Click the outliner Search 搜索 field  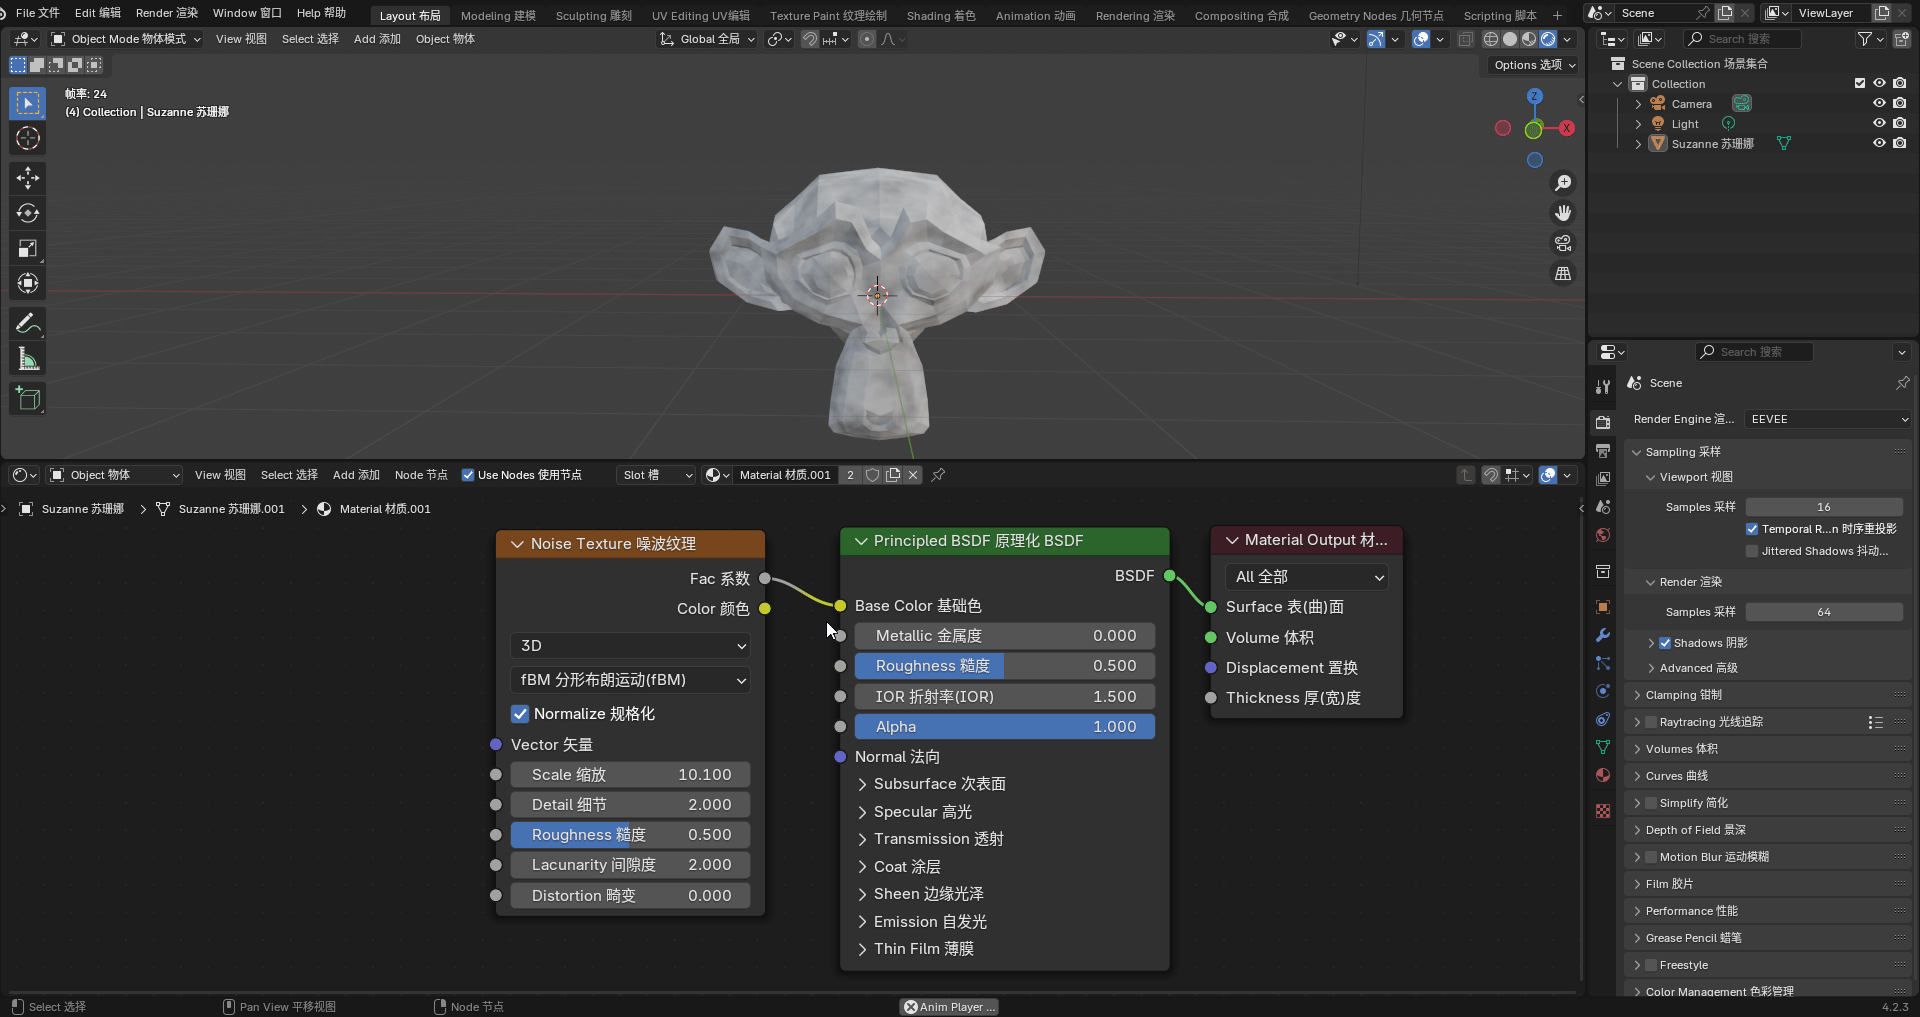(x=1743, y=39)
